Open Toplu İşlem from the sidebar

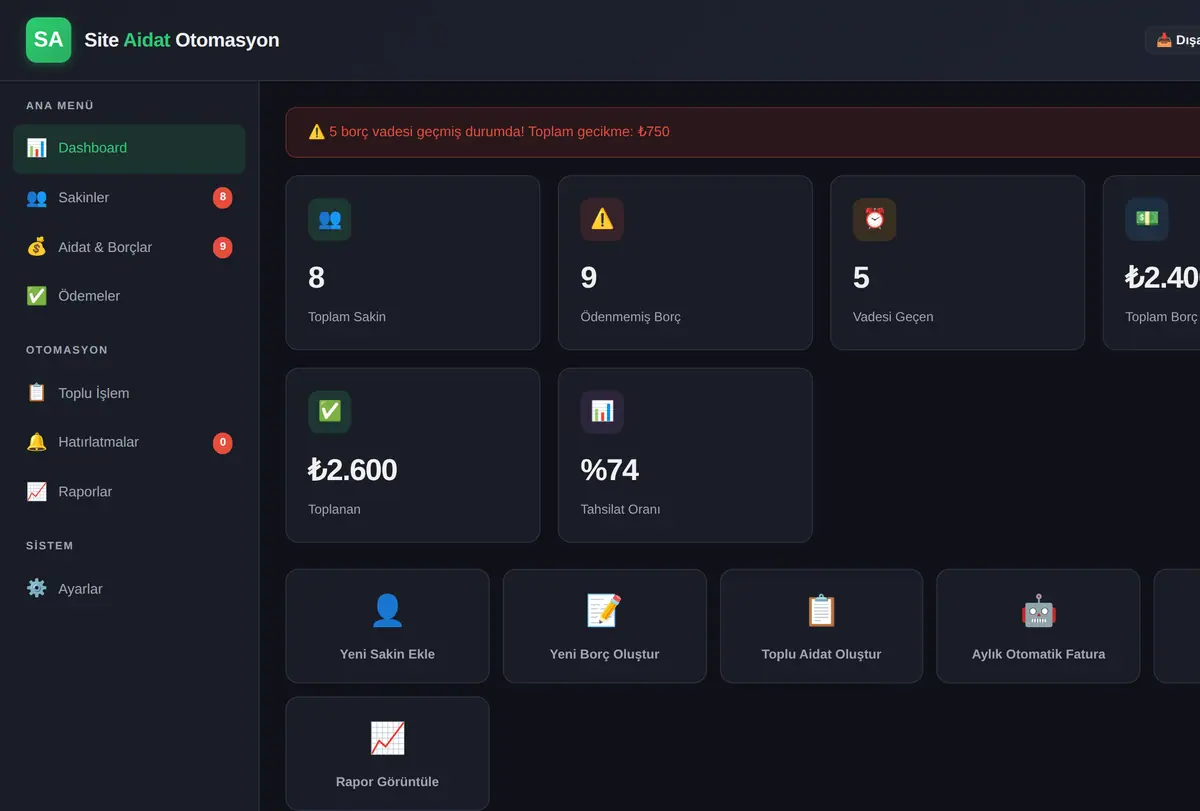[x=129, y=393]
